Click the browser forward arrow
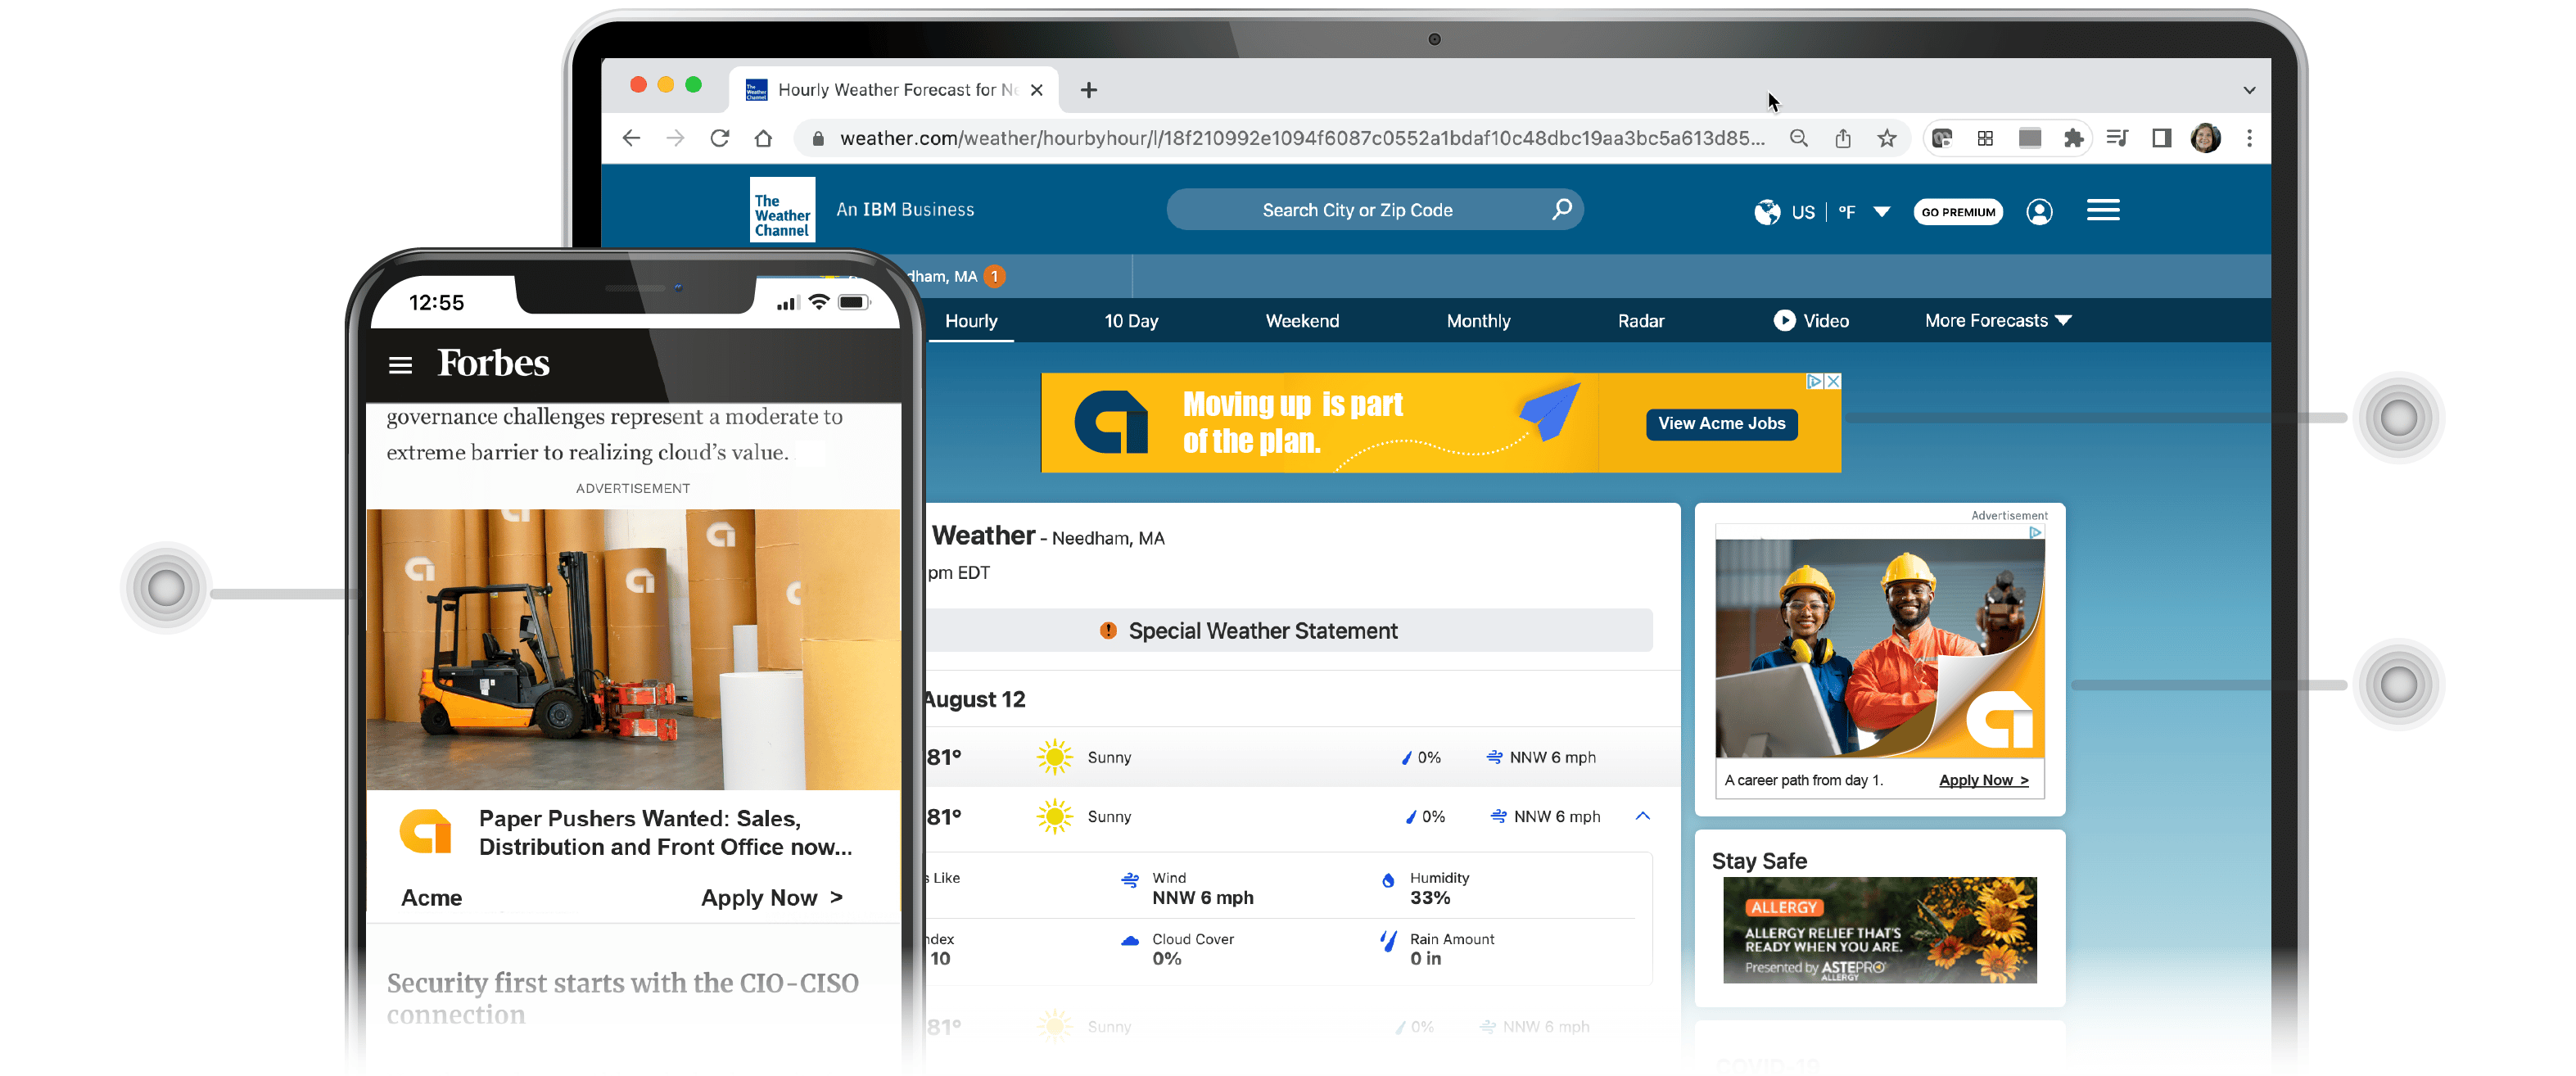Screen dimensions: 2576x1076 (675, 138)
